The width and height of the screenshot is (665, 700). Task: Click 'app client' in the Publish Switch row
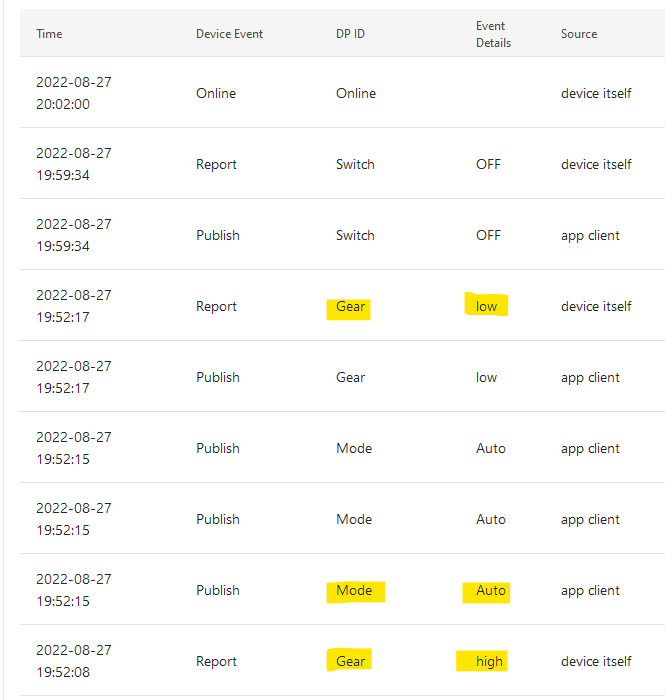(x=590, y=235)
